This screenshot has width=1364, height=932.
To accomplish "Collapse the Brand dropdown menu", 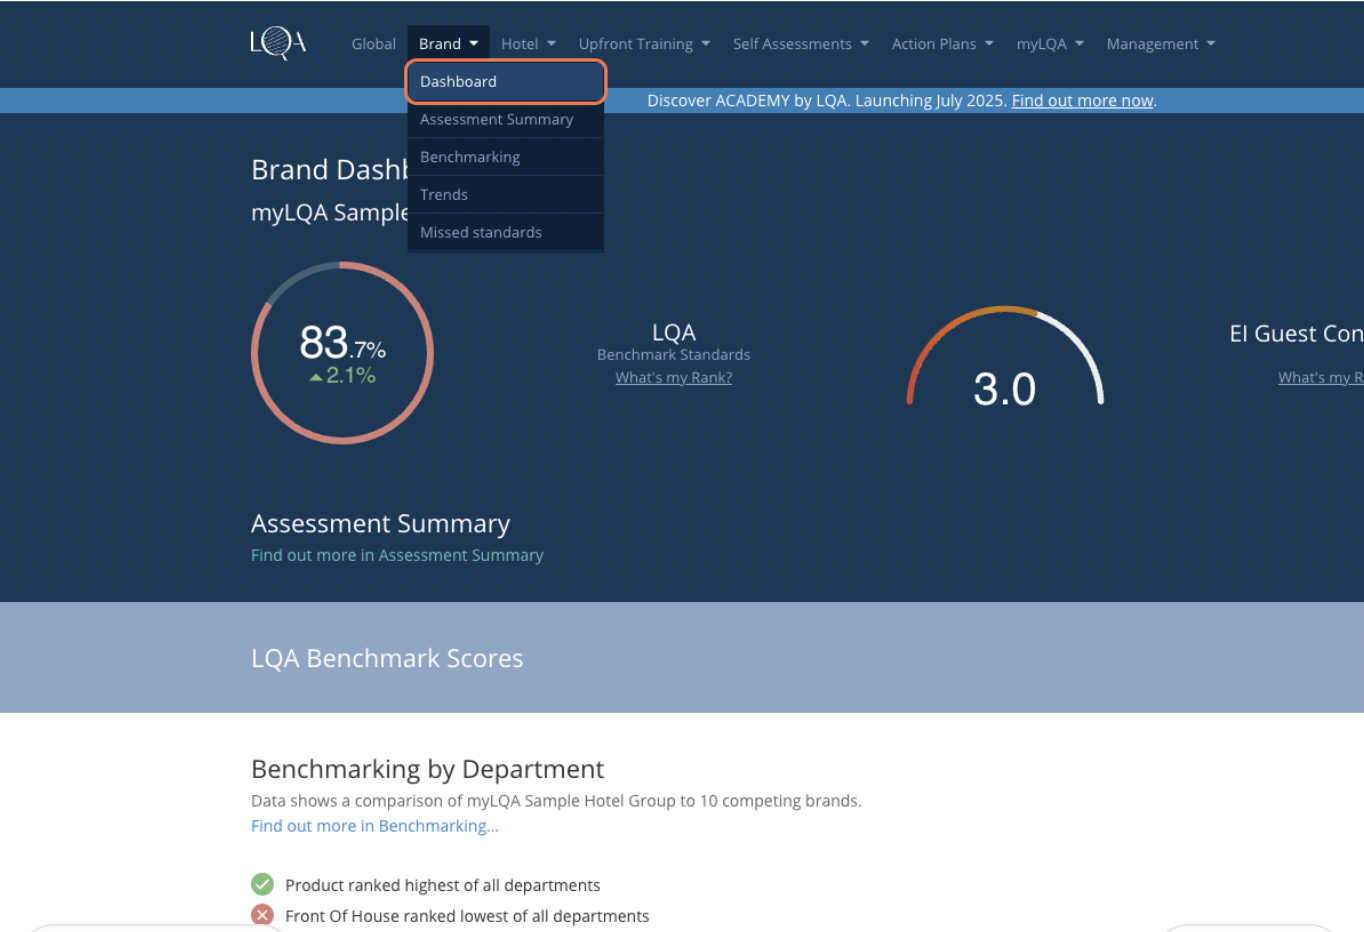I will coord(448,44).
